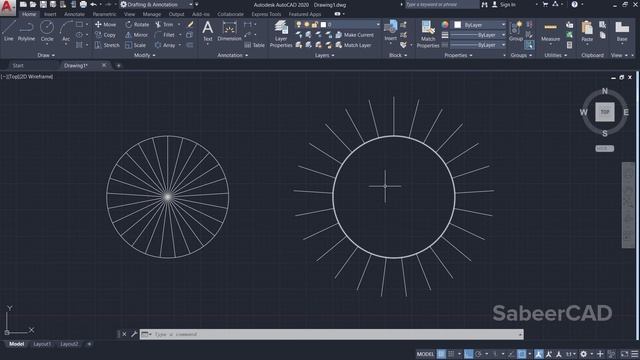Insert a Table
The height and width of the screenshot is (360, 640).
[x=254, y=45]
